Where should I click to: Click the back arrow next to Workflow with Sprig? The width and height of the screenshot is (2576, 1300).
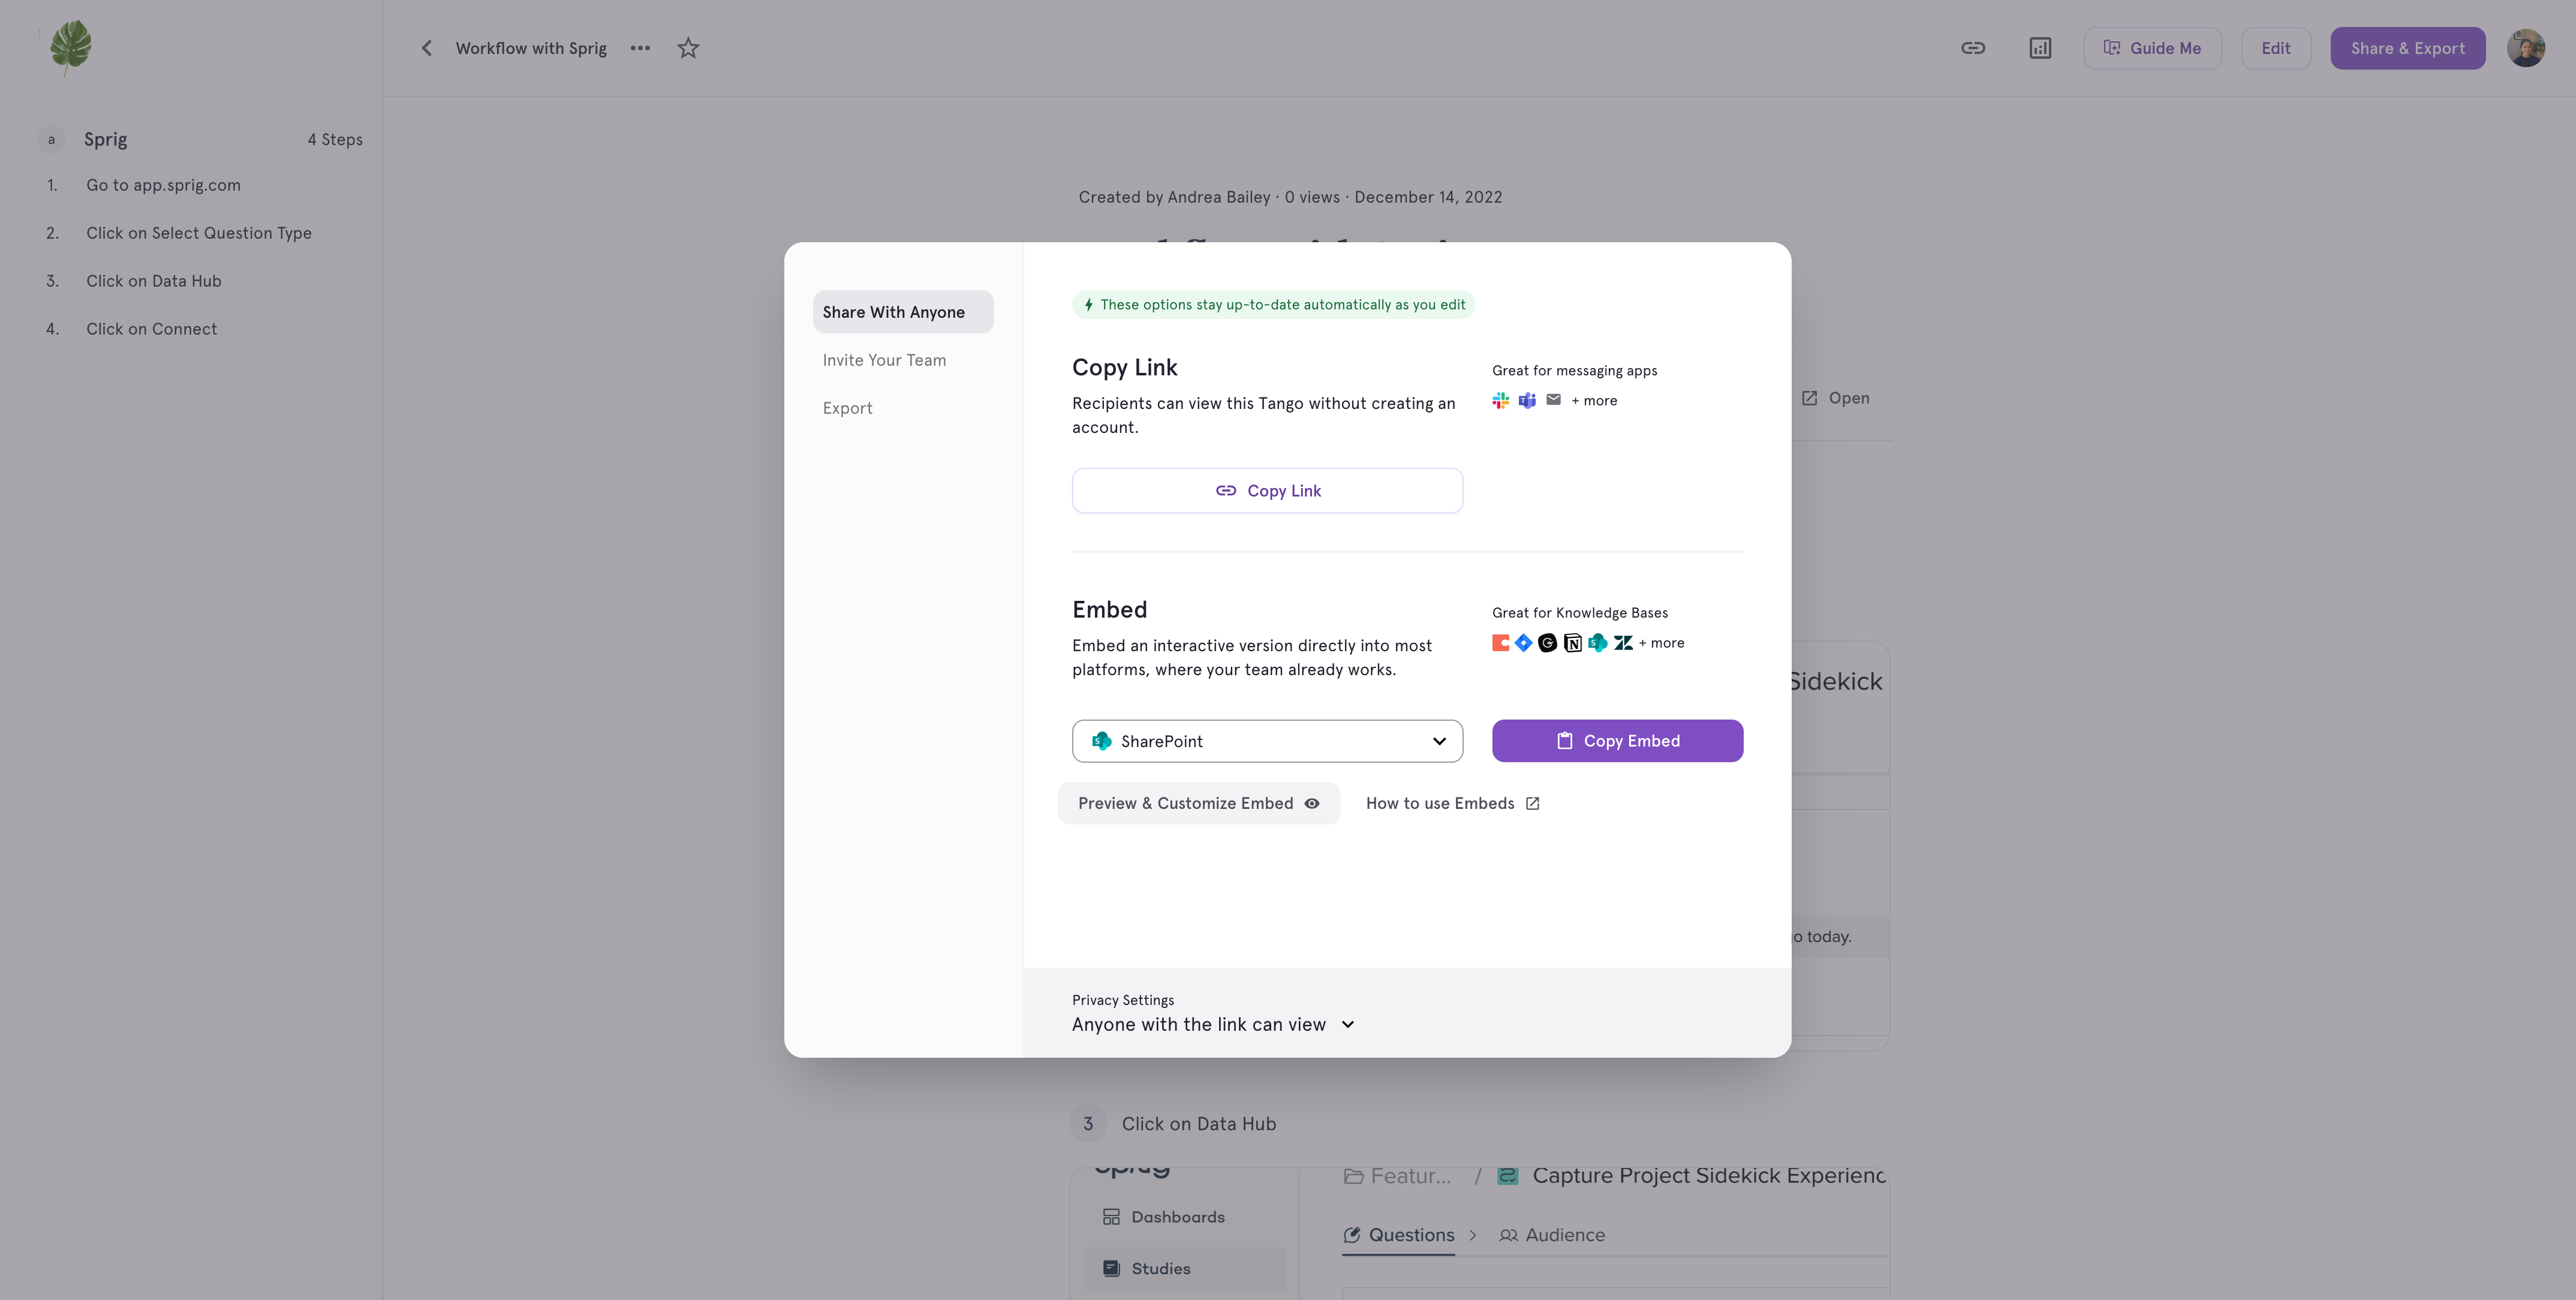click(427, 48)
